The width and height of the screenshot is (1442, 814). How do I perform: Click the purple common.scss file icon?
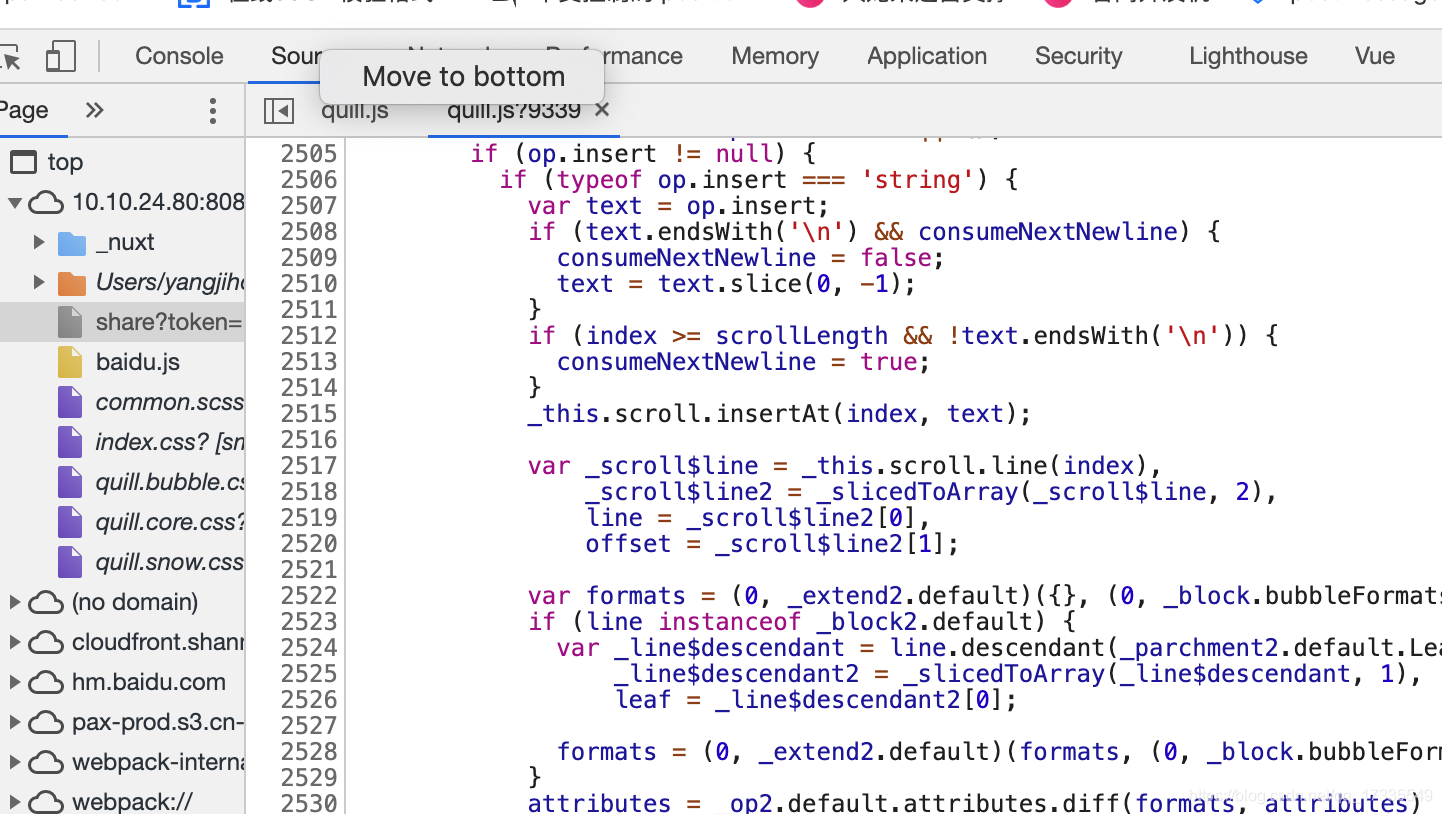(x=70, y=402)
